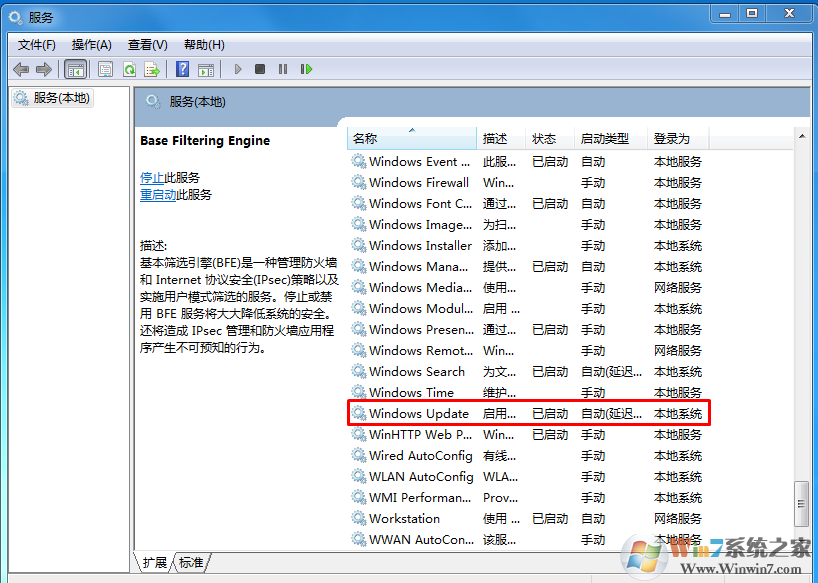Screen dimensions: 818x583
Task: Select the Windows Media... service row
Action: (x=528, y=287)
